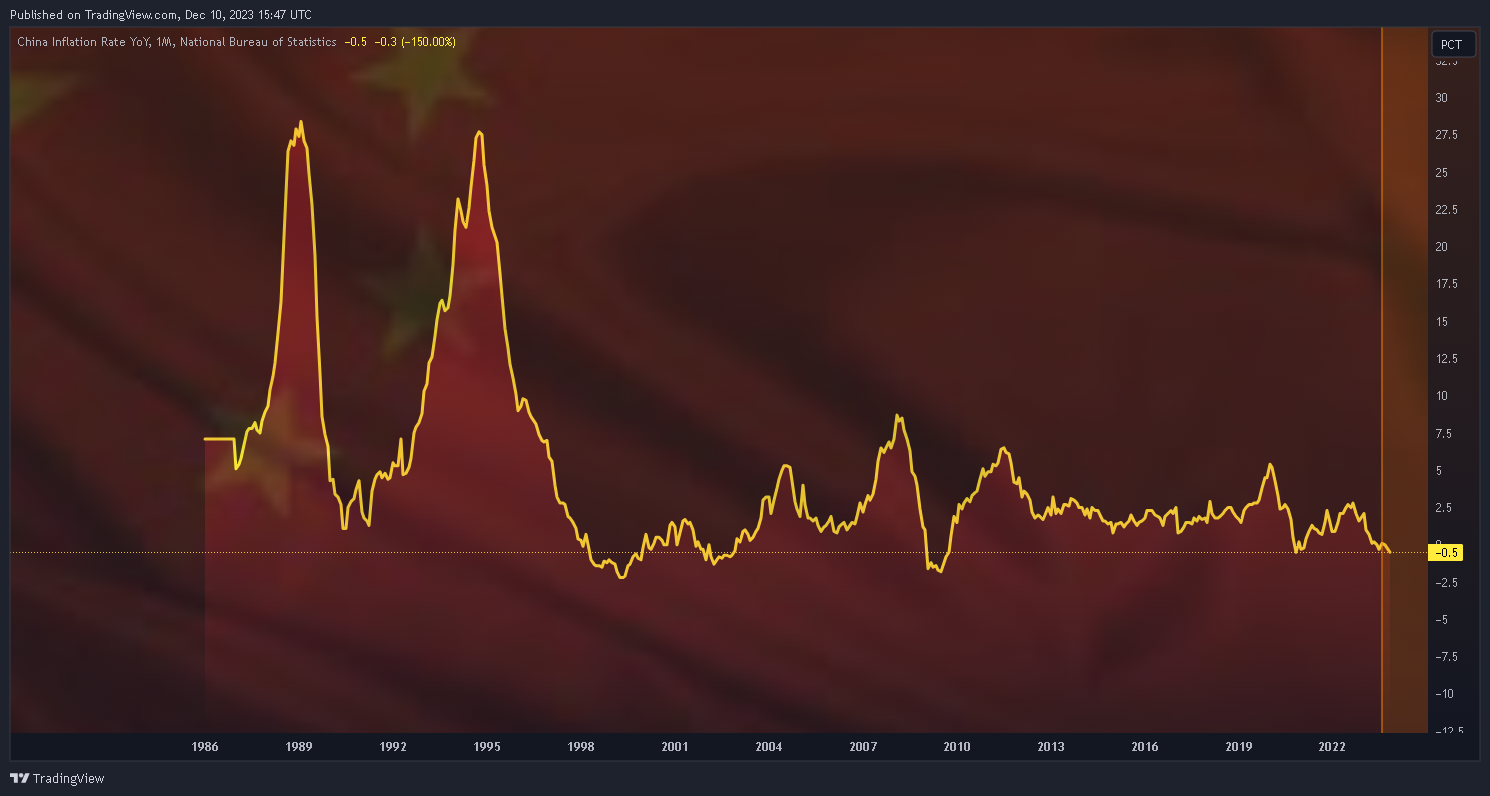Click the 2004 year label on time axis

(x=769, y=747)
